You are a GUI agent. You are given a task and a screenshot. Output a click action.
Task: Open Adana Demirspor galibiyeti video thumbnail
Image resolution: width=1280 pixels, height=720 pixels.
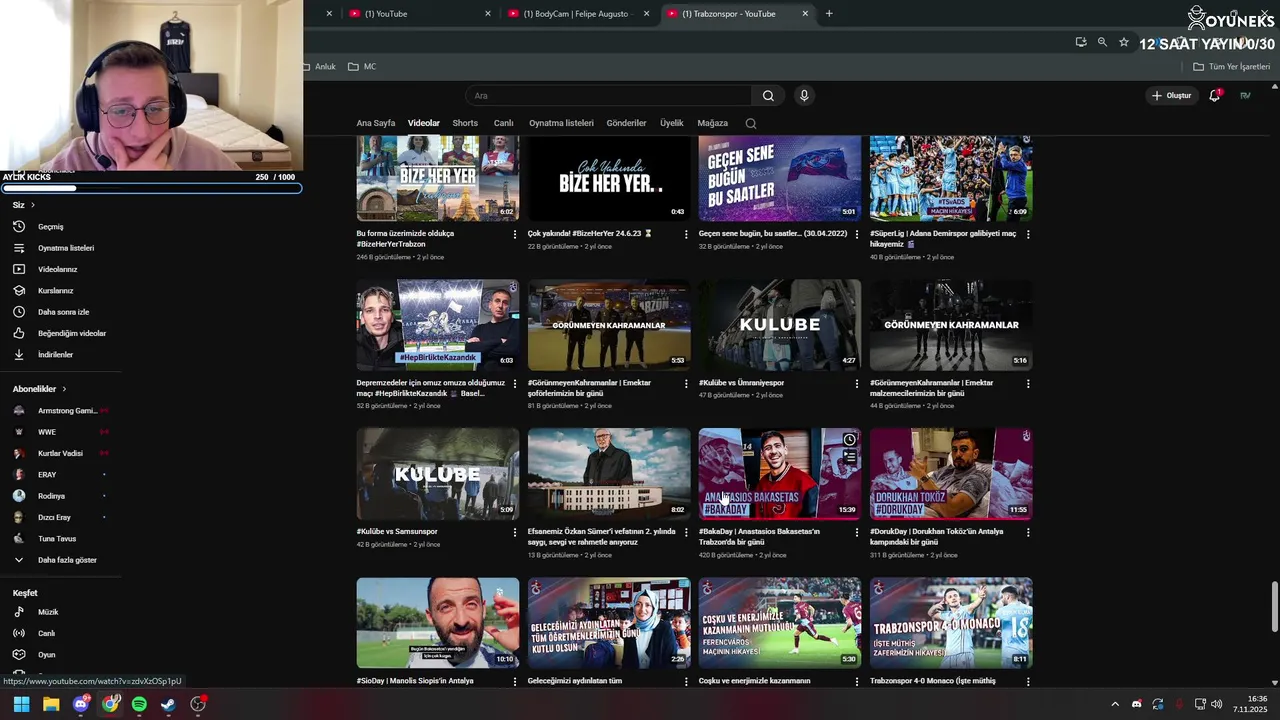(x=951, y=178)
